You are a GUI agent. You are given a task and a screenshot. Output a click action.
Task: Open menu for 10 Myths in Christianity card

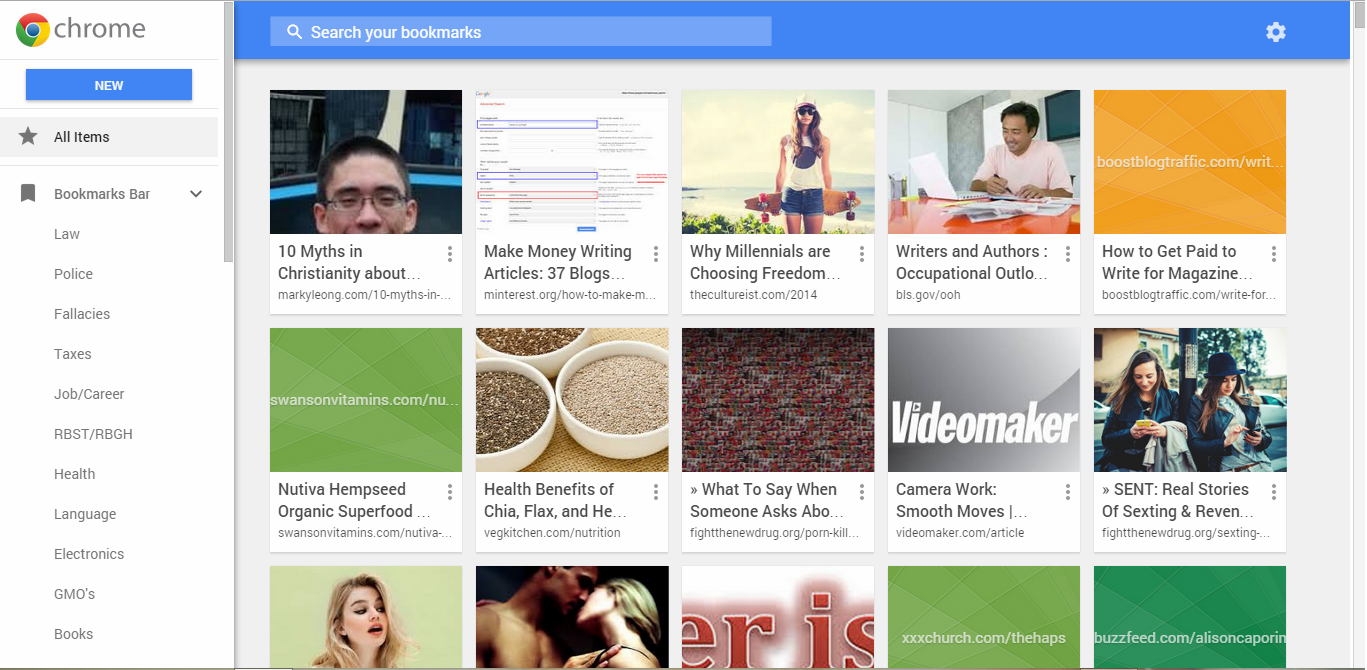pyautogui.click(x=450, y=254)
